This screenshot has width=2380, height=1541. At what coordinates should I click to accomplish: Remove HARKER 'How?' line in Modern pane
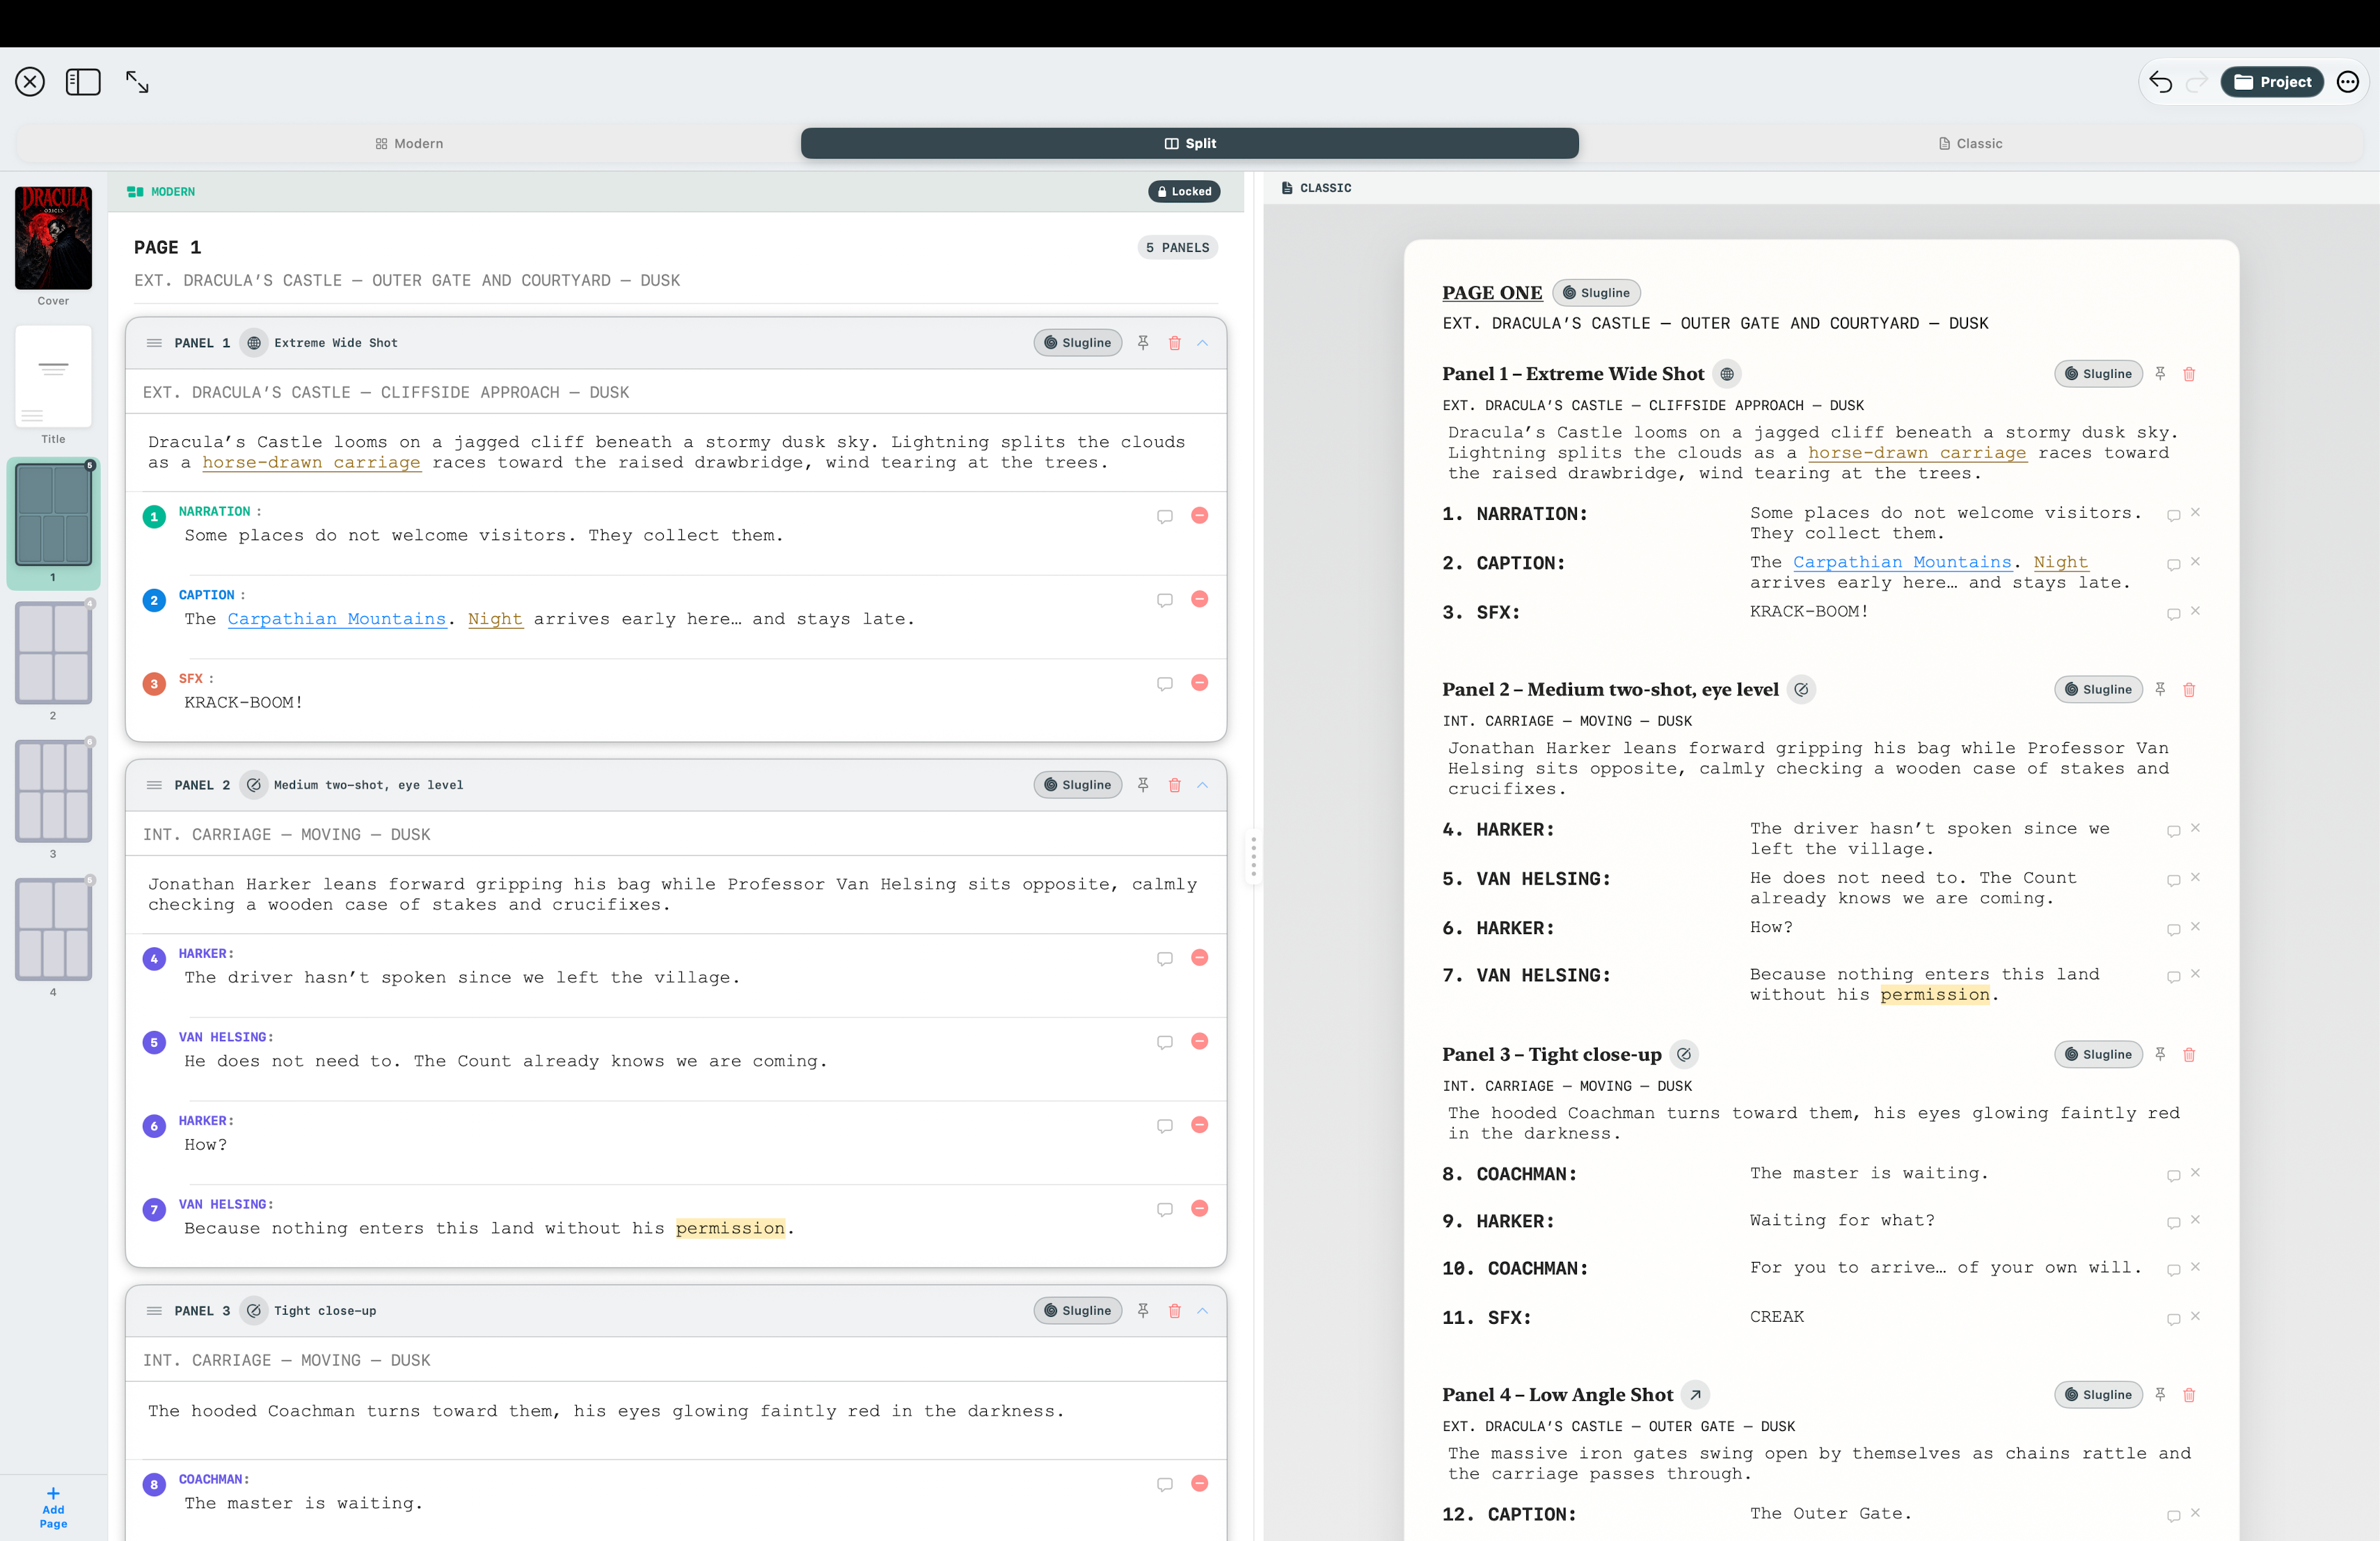[x=1200, y=1125]
